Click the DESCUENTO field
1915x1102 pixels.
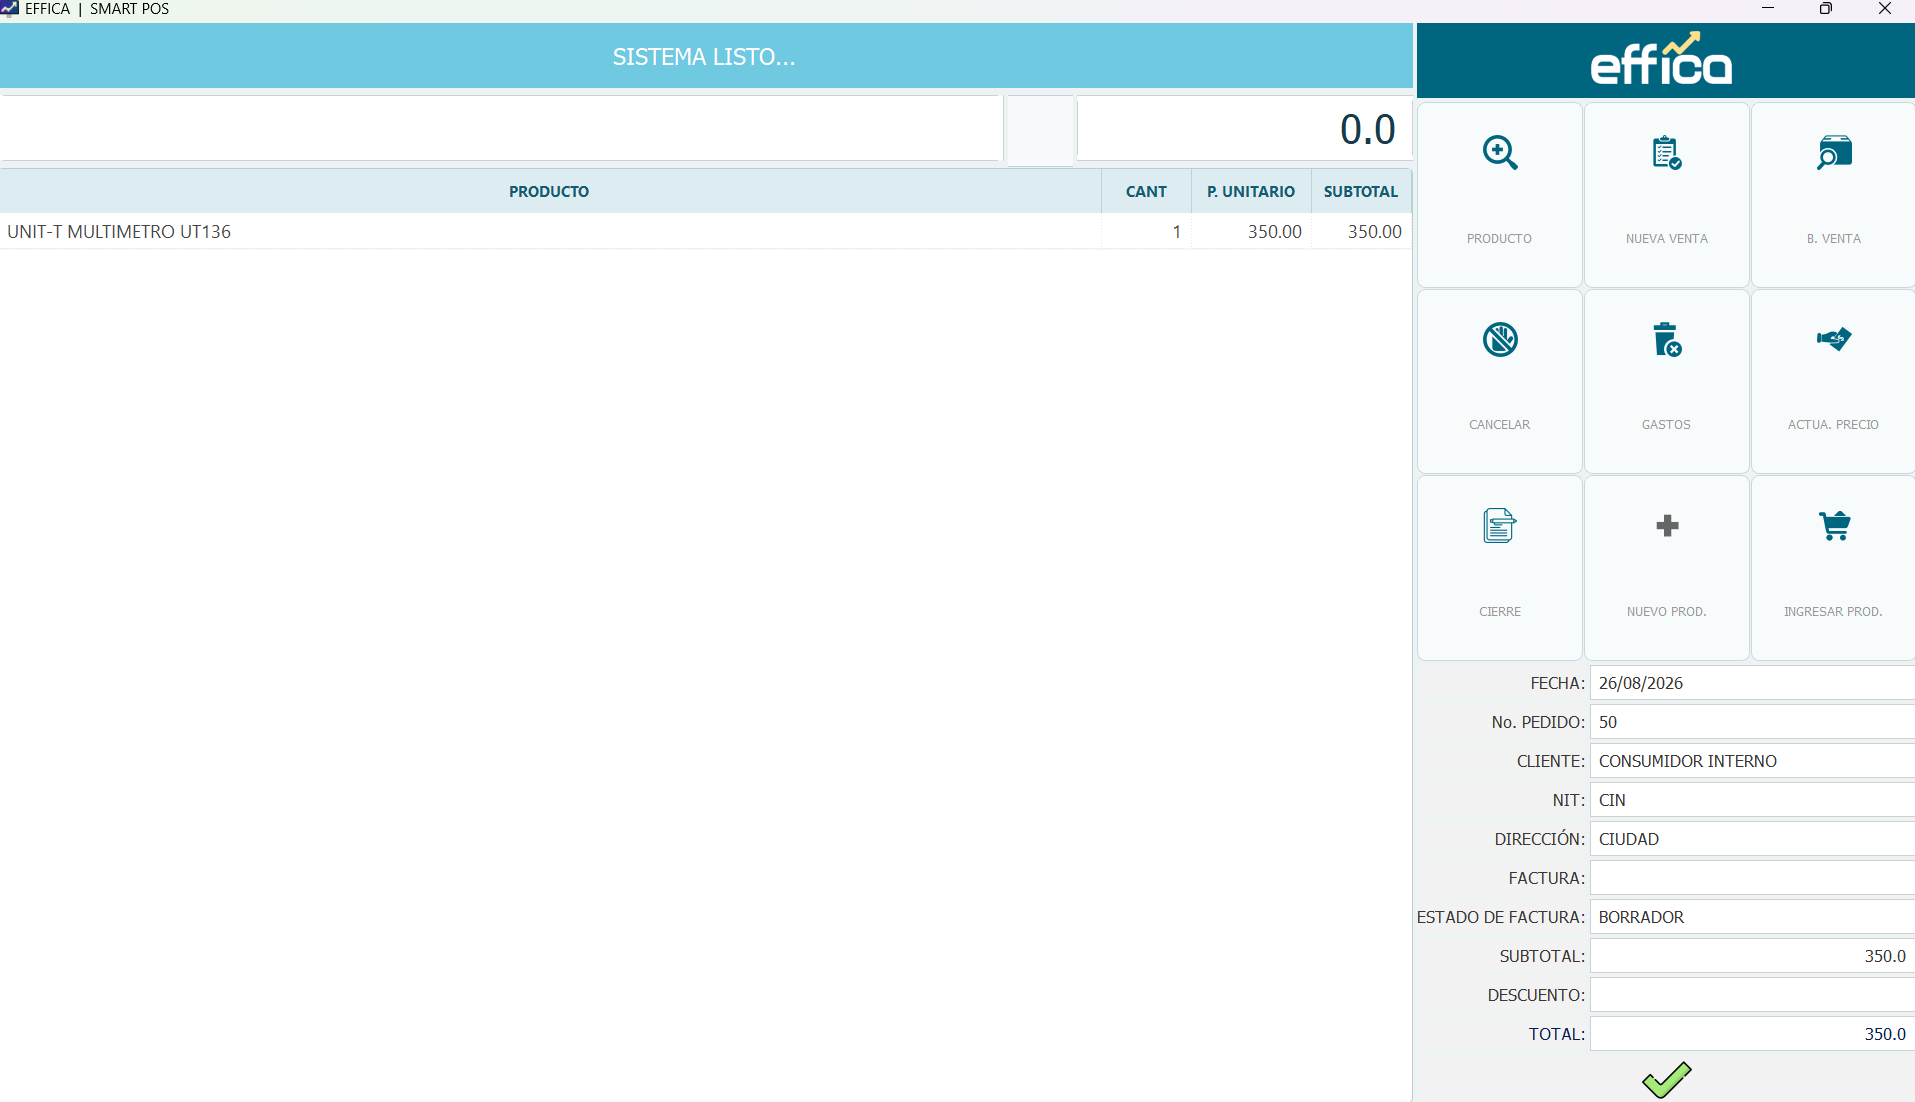[x=1752, y=995]
